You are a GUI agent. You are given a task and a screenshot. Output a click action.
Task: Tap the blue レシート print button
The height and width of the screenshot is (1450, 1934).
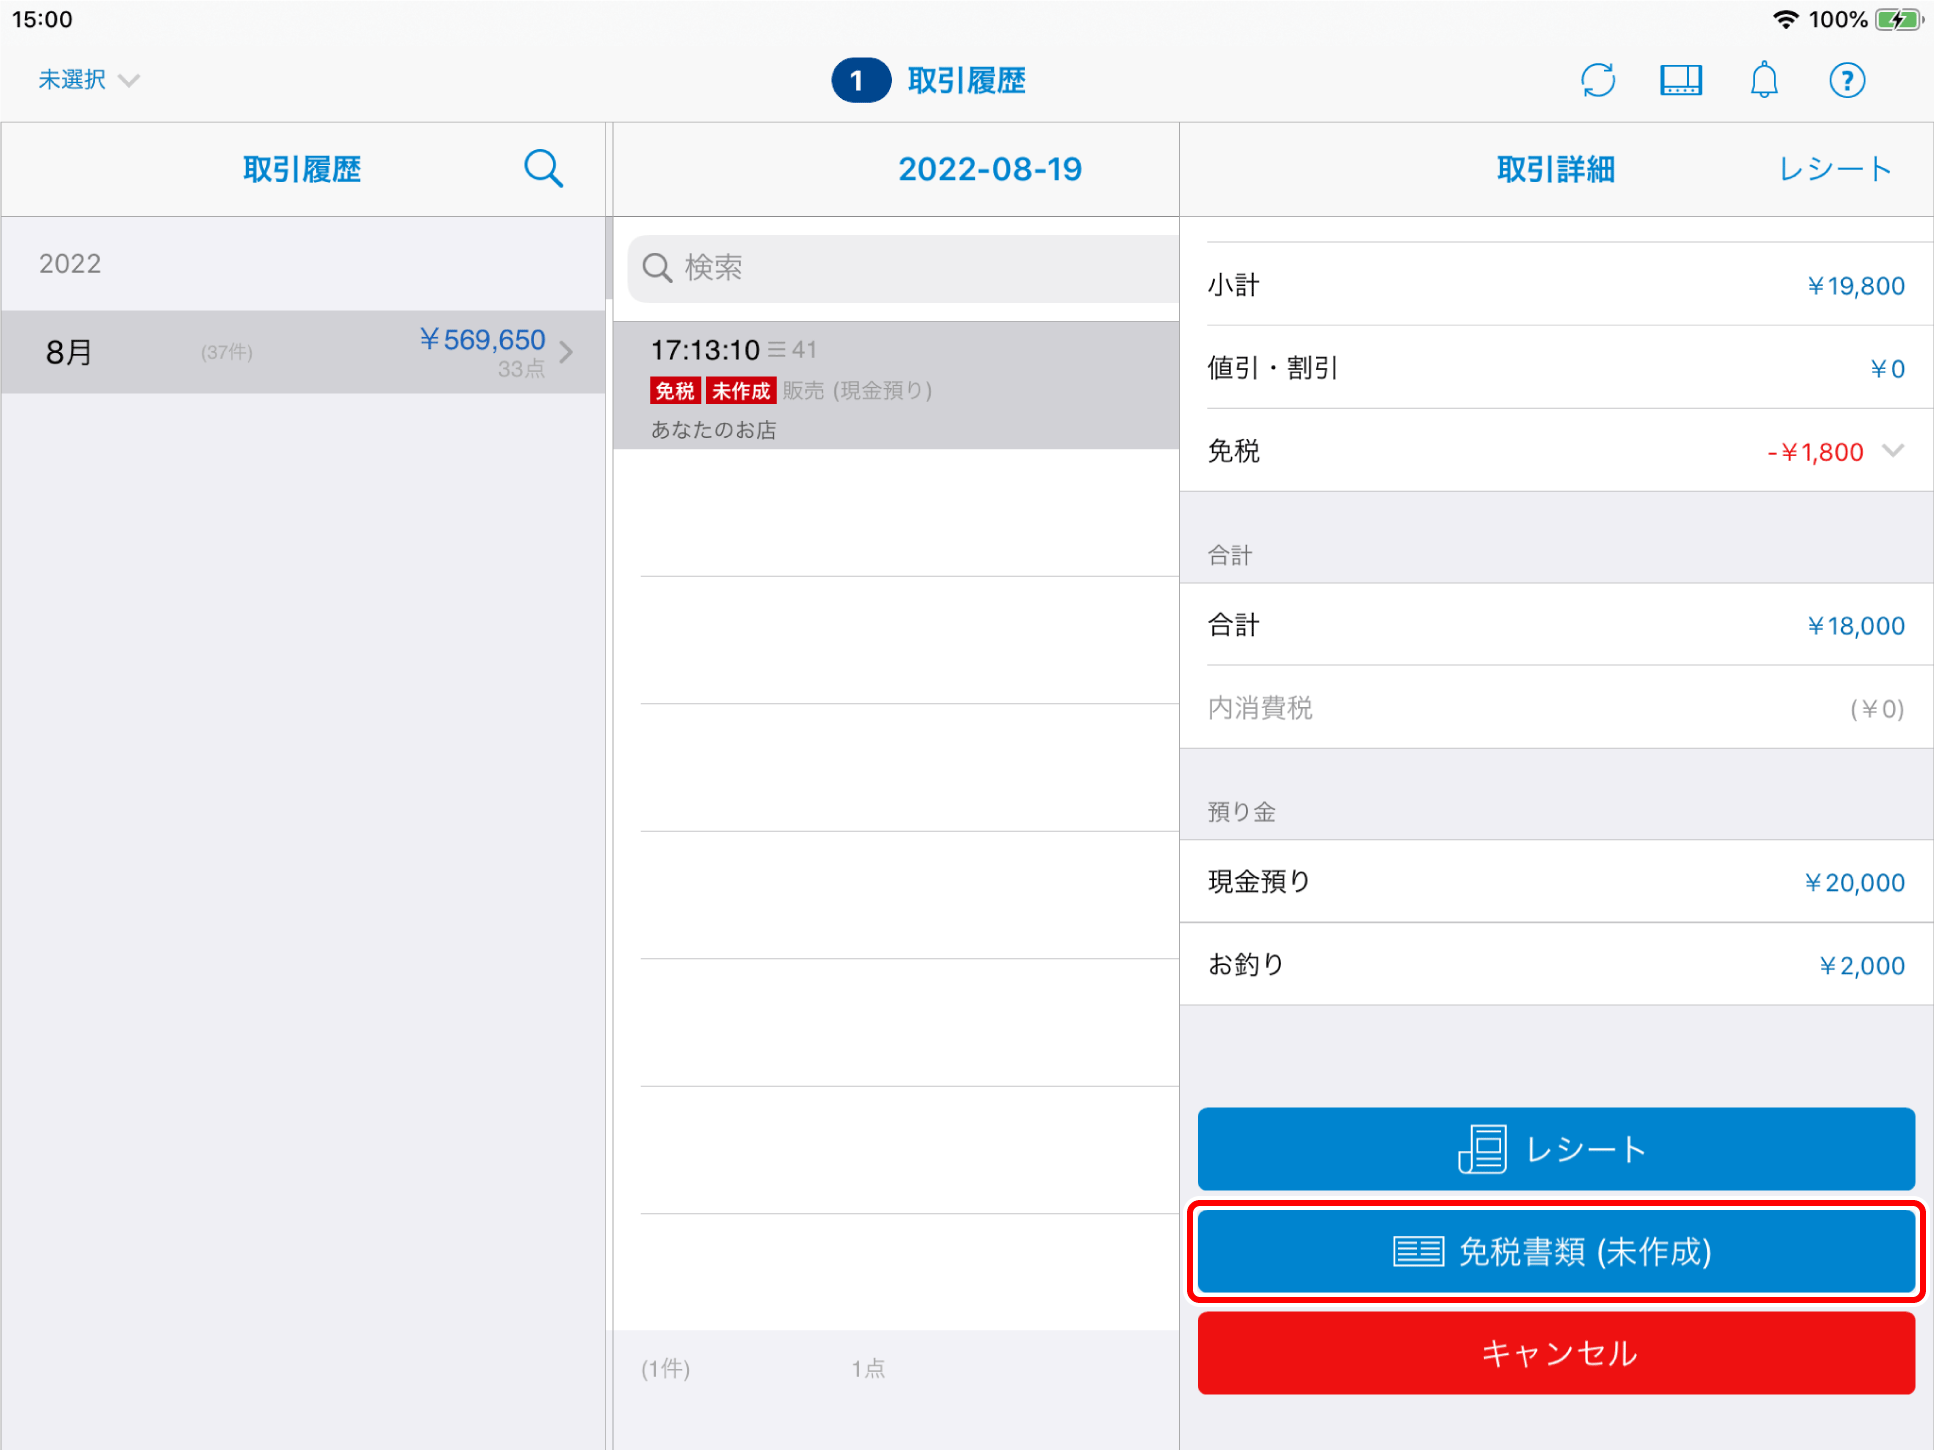pyautogui.click(x=1556, y=1149)
